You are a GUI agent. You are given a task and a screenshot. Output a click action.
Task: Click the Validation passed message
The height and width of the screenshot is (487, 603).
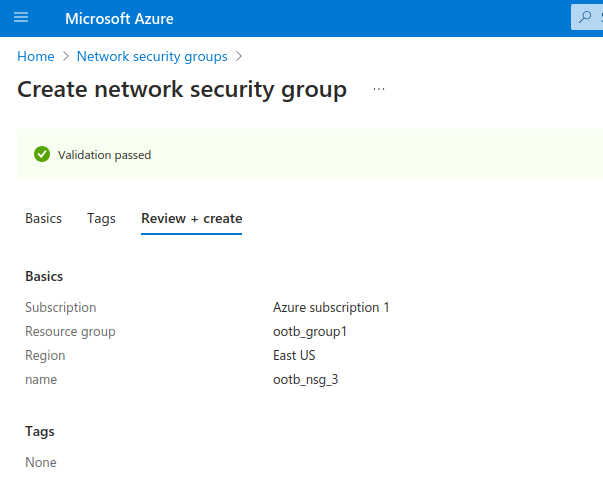(104, 155)
